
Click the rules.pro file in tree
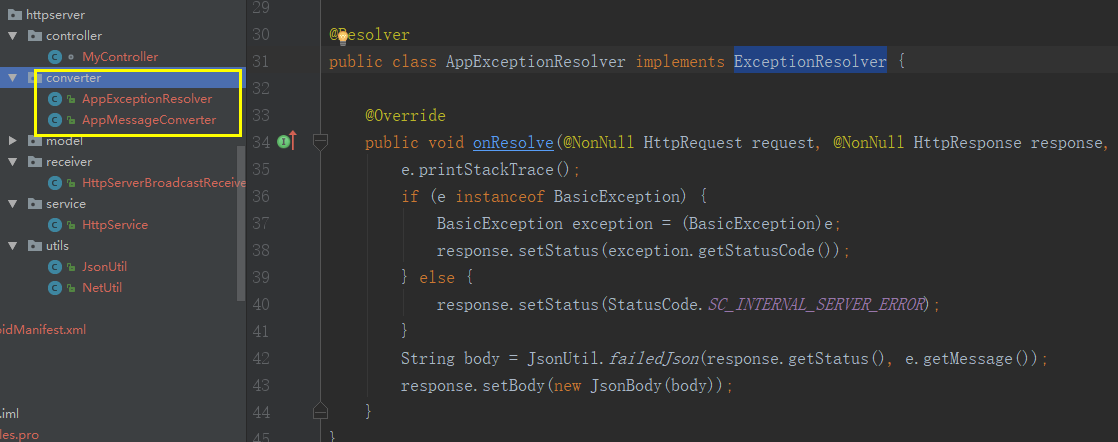tap(19, 435)
